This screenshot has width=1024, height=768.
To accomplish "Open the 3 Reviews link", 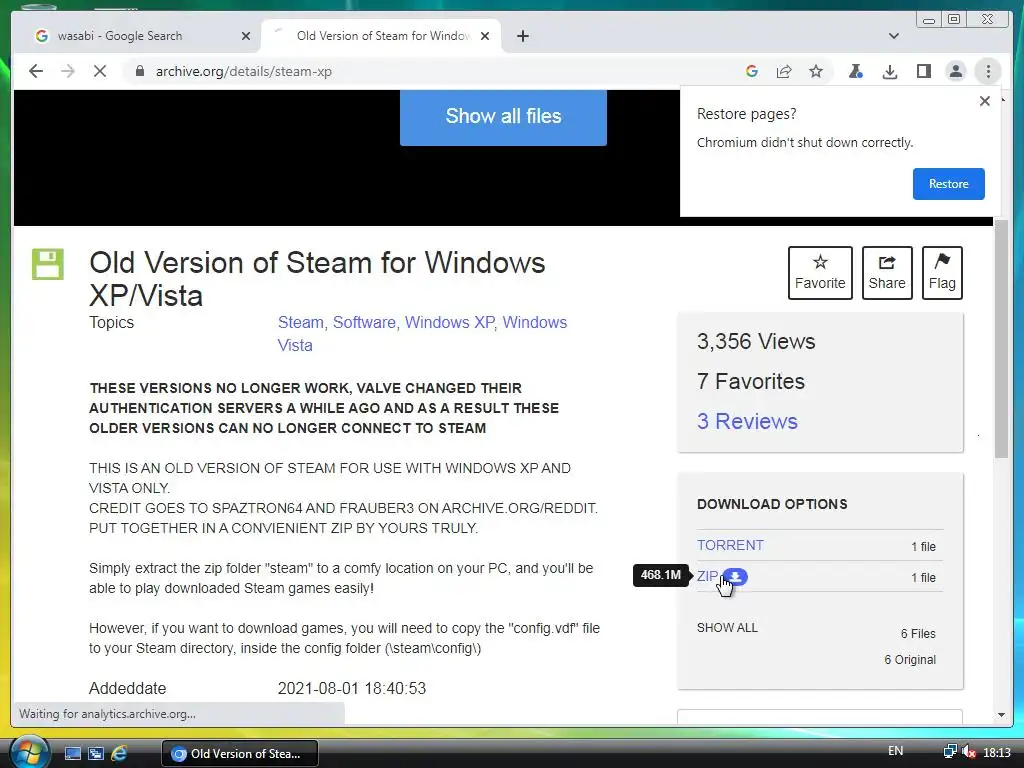I will click(747, 421).
